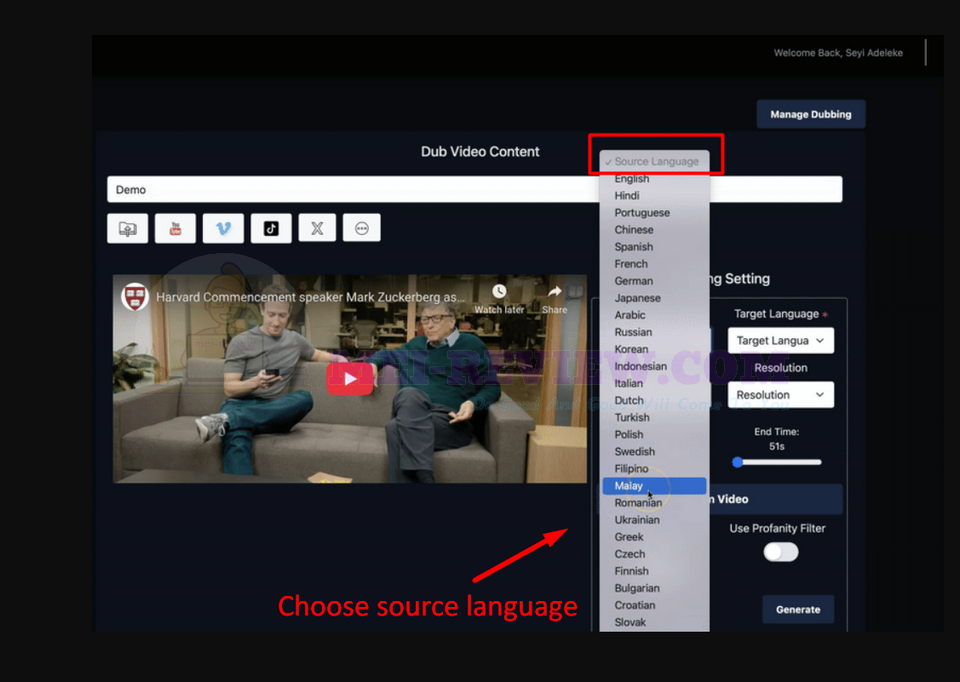Screen dimensions: 960x682
Task: Expand the Target Language dropdown
Action: click(781, 340)
